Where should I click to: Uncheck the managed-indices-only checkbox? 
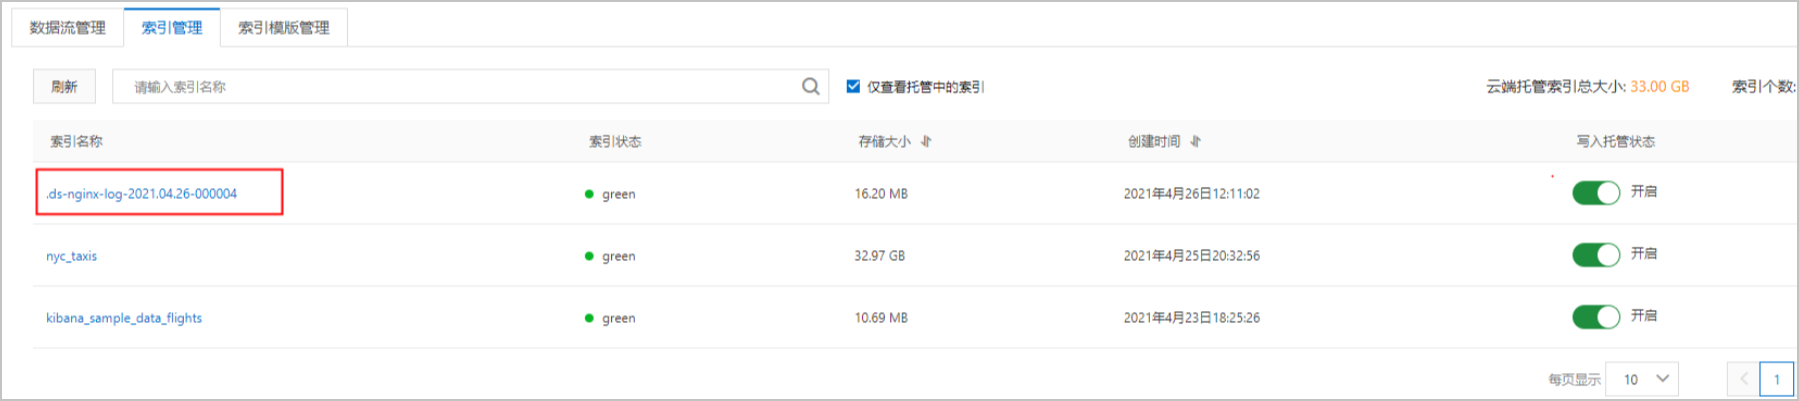pos(853,87)
